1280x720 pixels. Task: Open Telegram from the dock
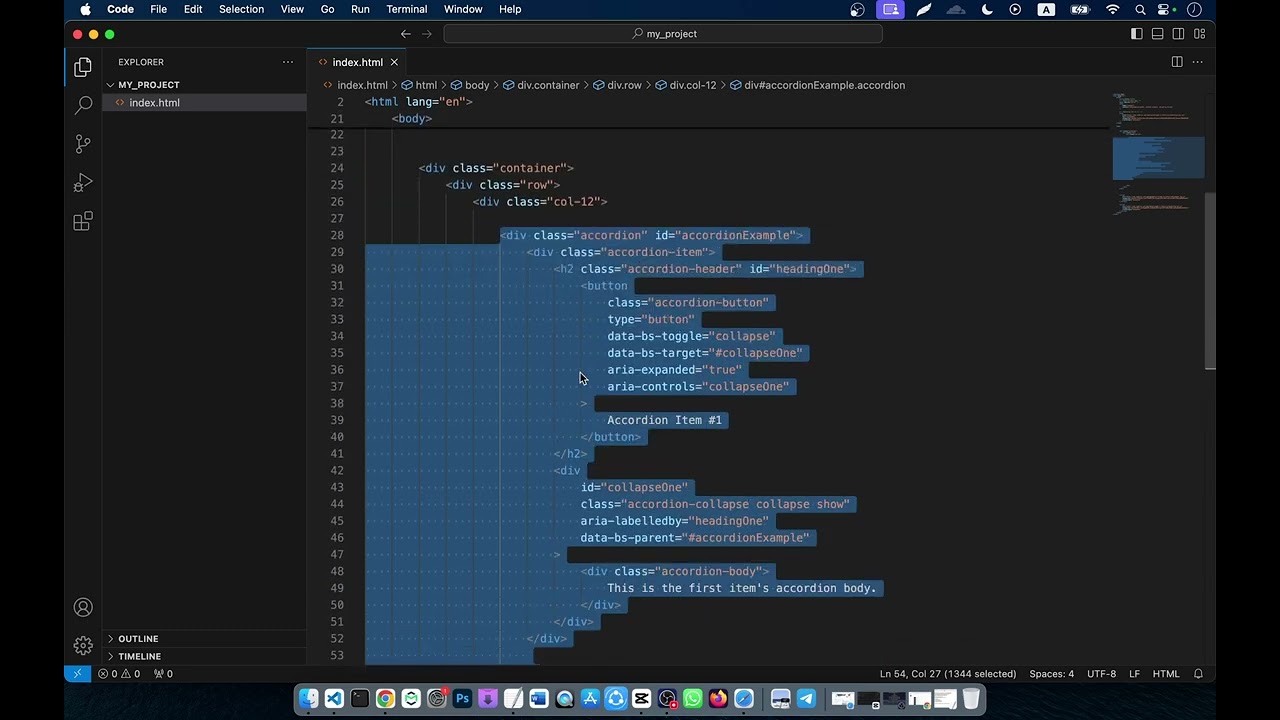point(806,699)
